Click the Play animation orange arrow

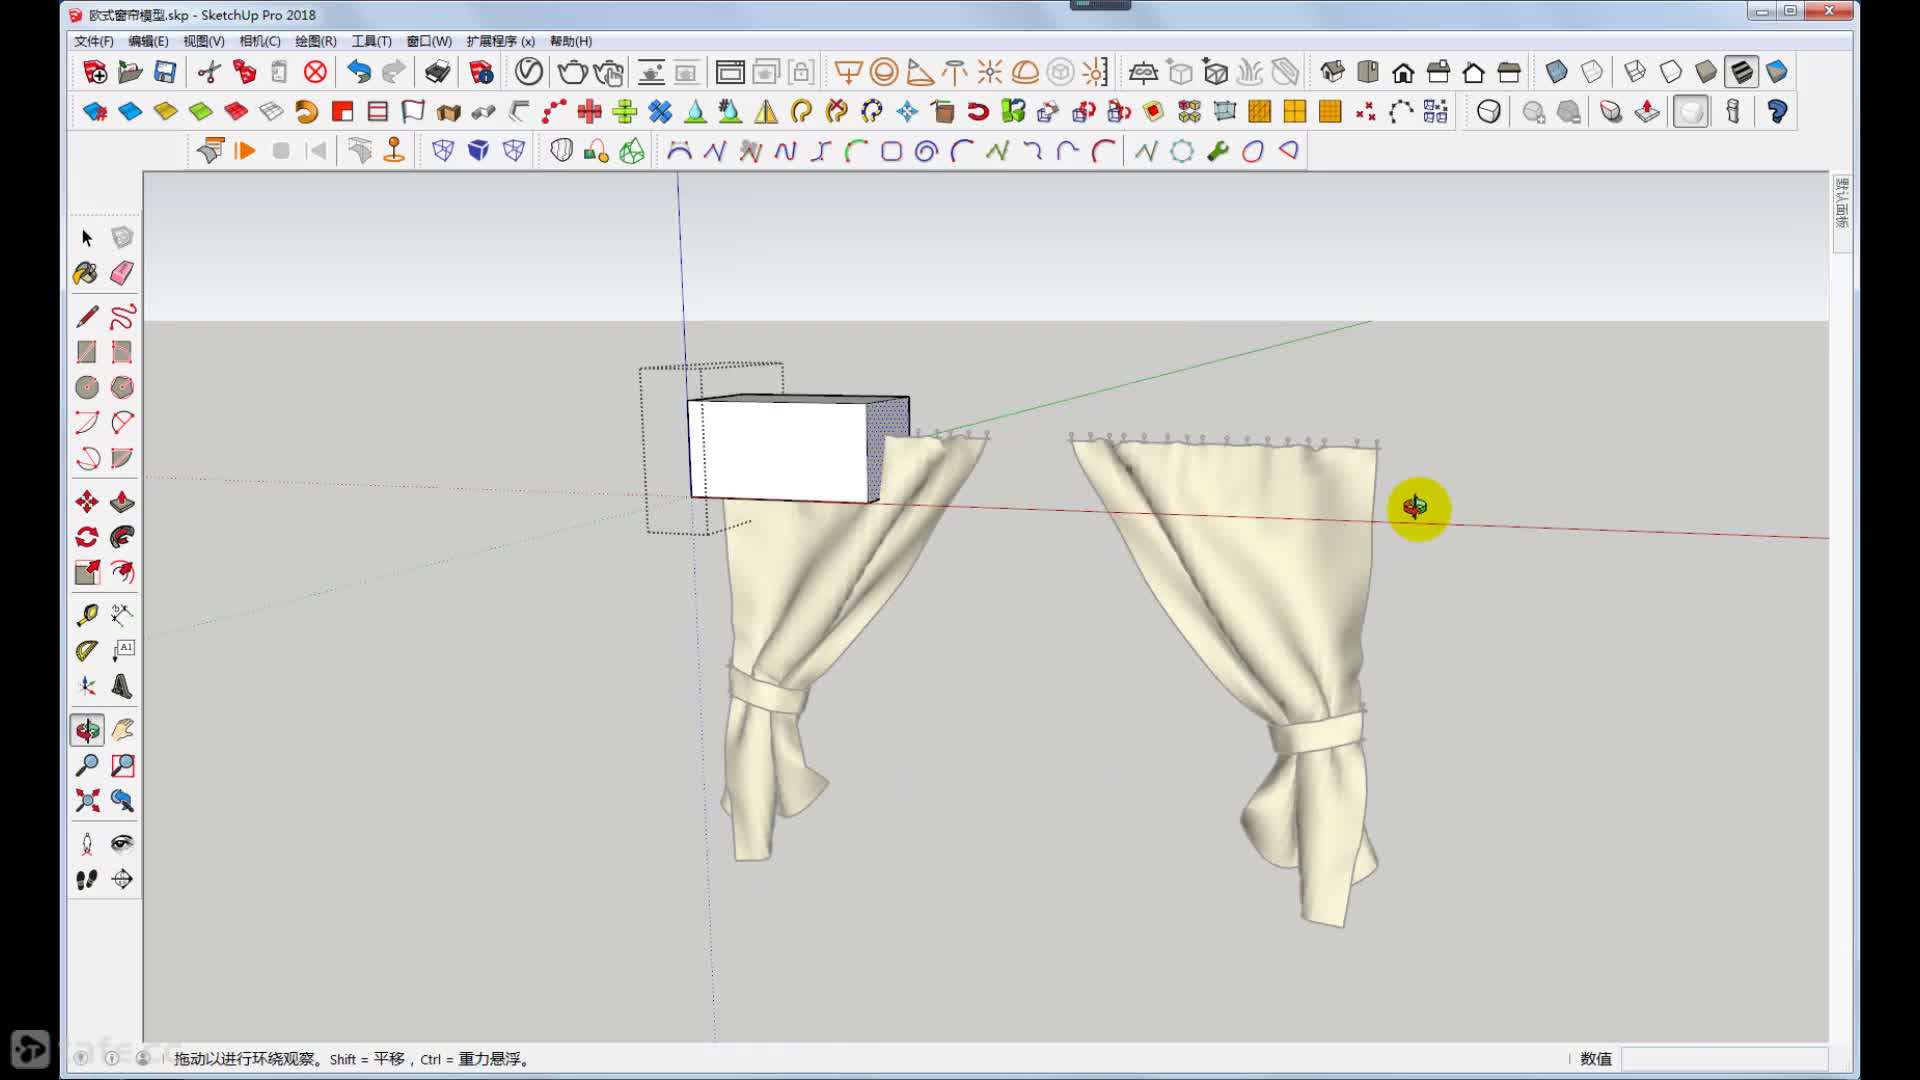[x=245, y=151]
